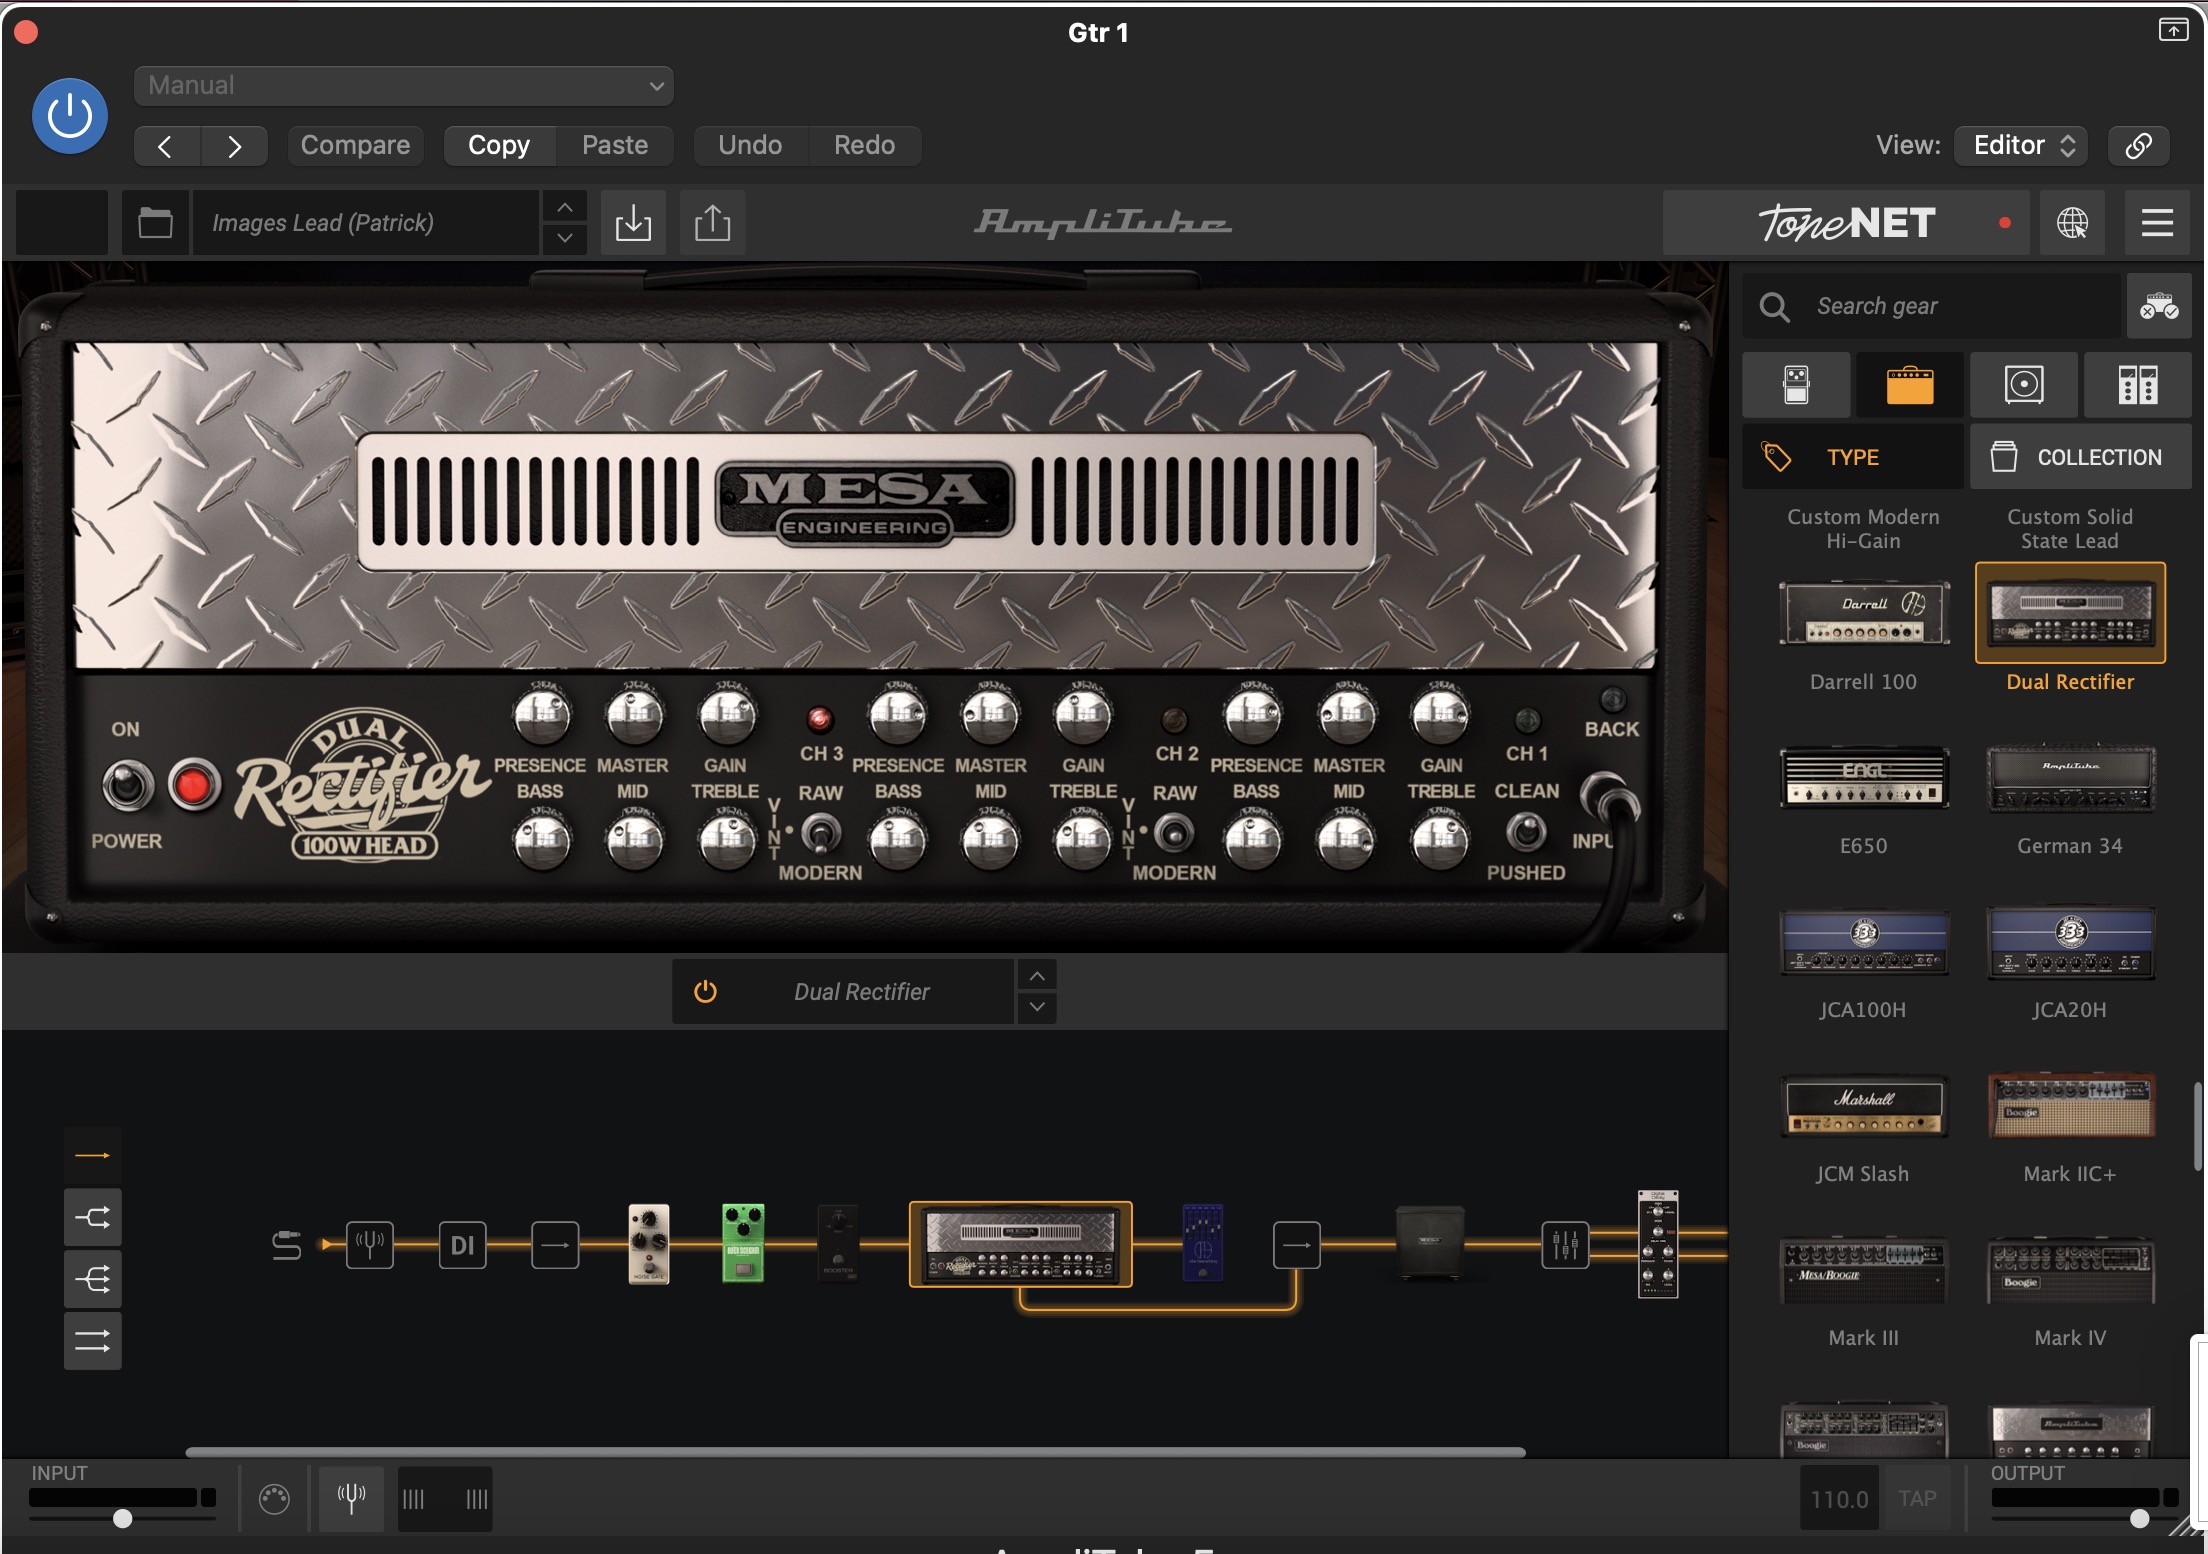Viewport: 2208px width, 1554px height.
Task: Click the Search gear field
Action: point(1932,306)
